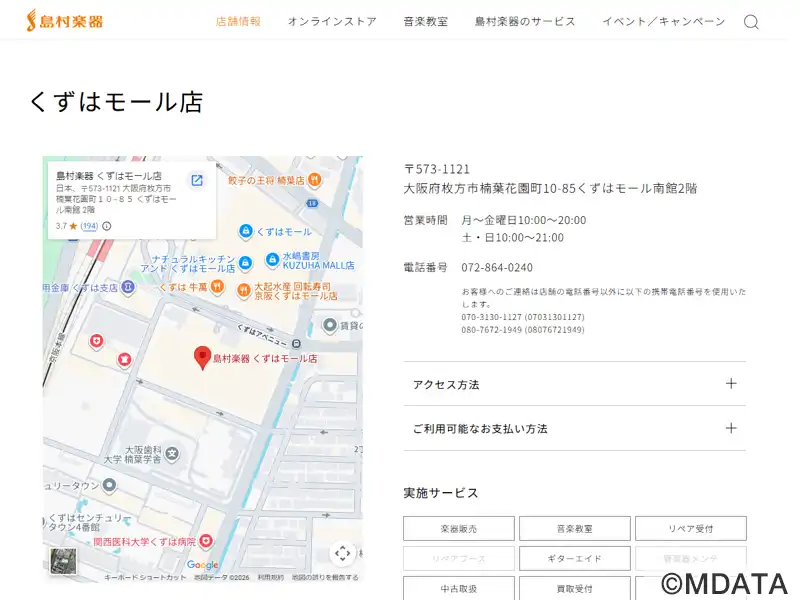Toggle the map camera controls button

(342, 553)
